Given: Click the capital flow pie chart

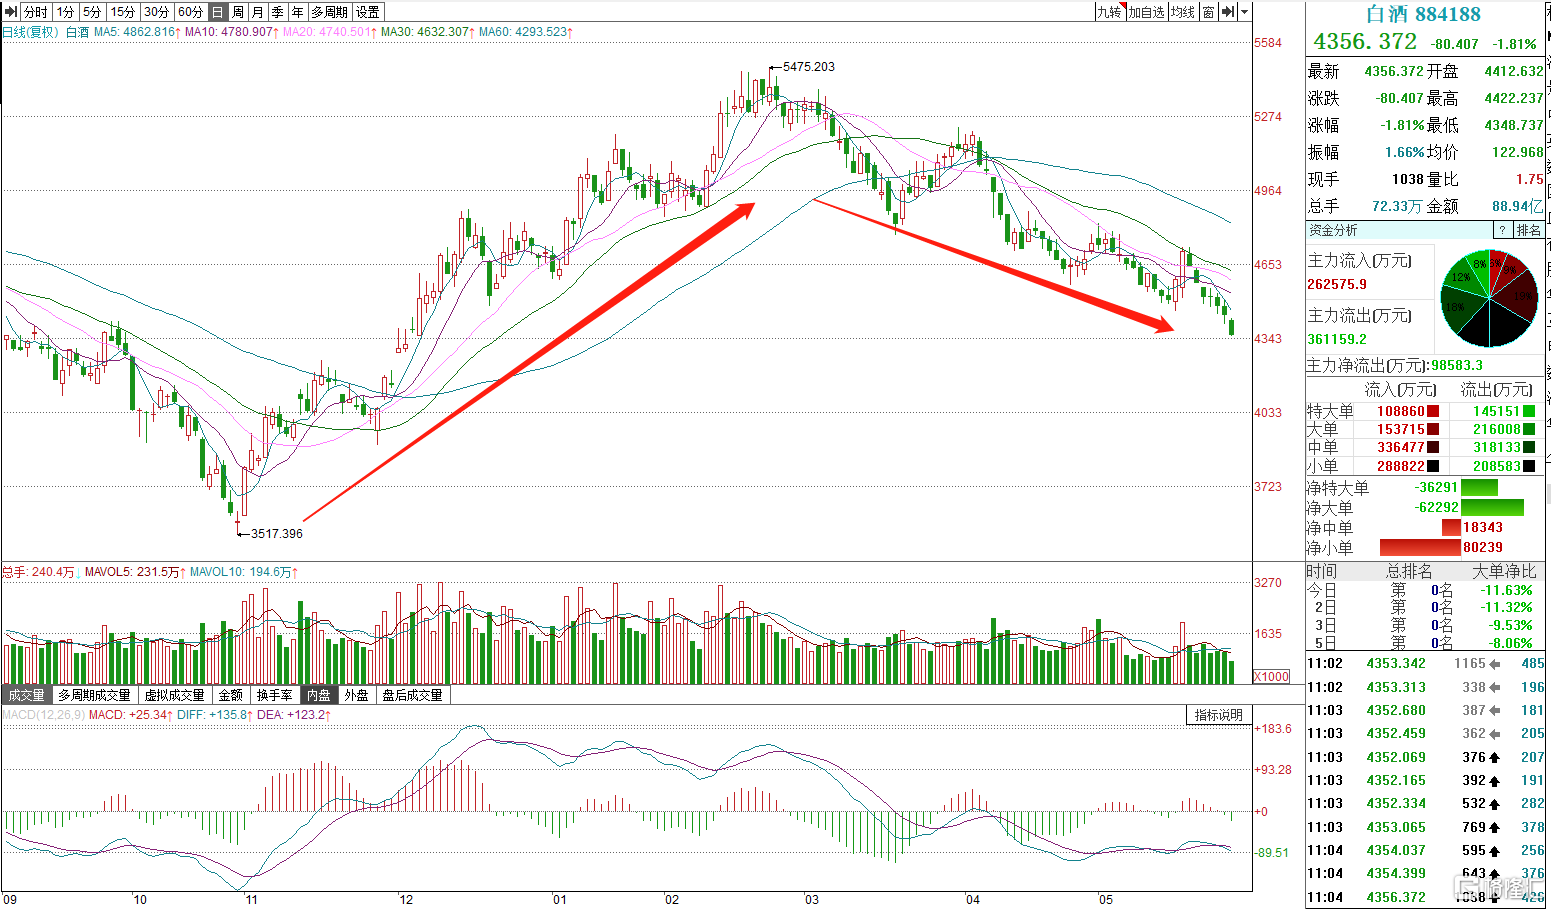Looking at the screenshot, I should point(1489,298).
